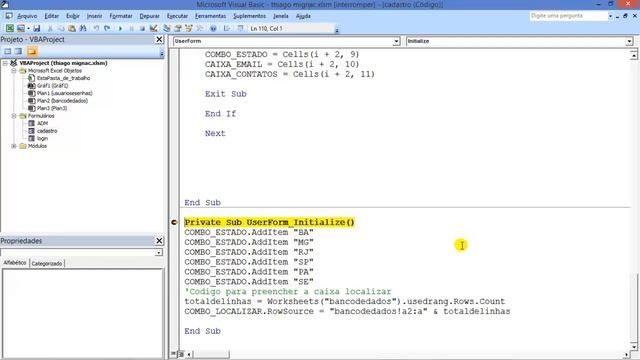Click the Paste clipboard icon
The height and width of the screenshot is (360, 640).
tap(71, 29)
